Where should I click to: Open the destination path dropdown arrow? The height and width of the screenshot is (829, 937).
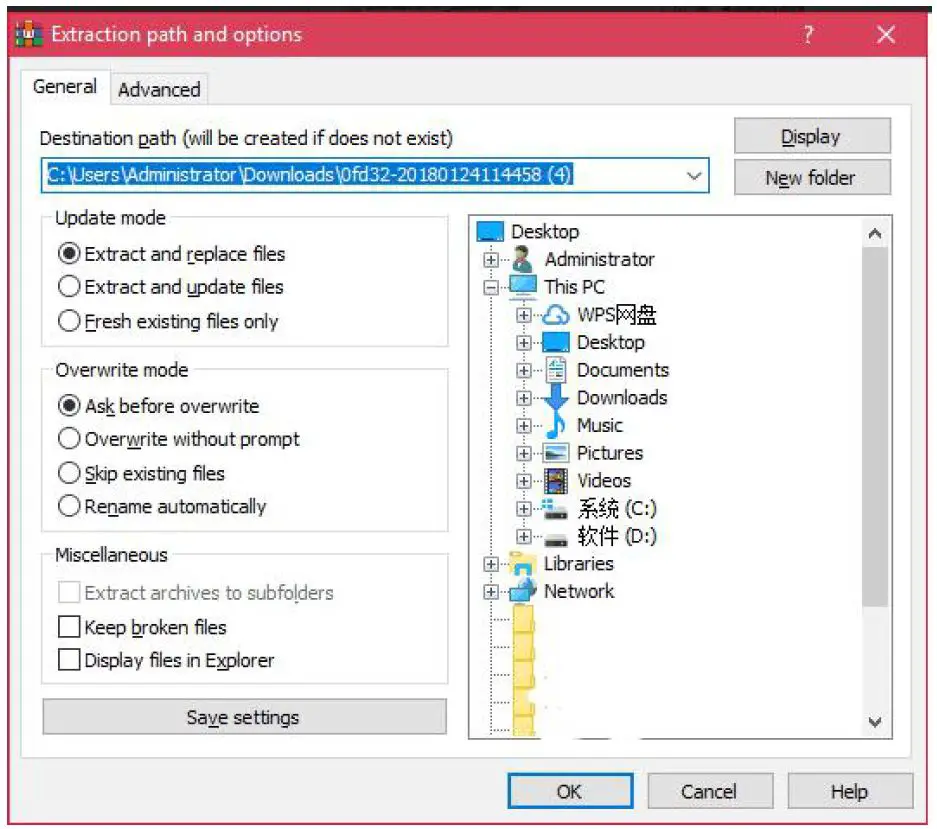coord(694,176)
